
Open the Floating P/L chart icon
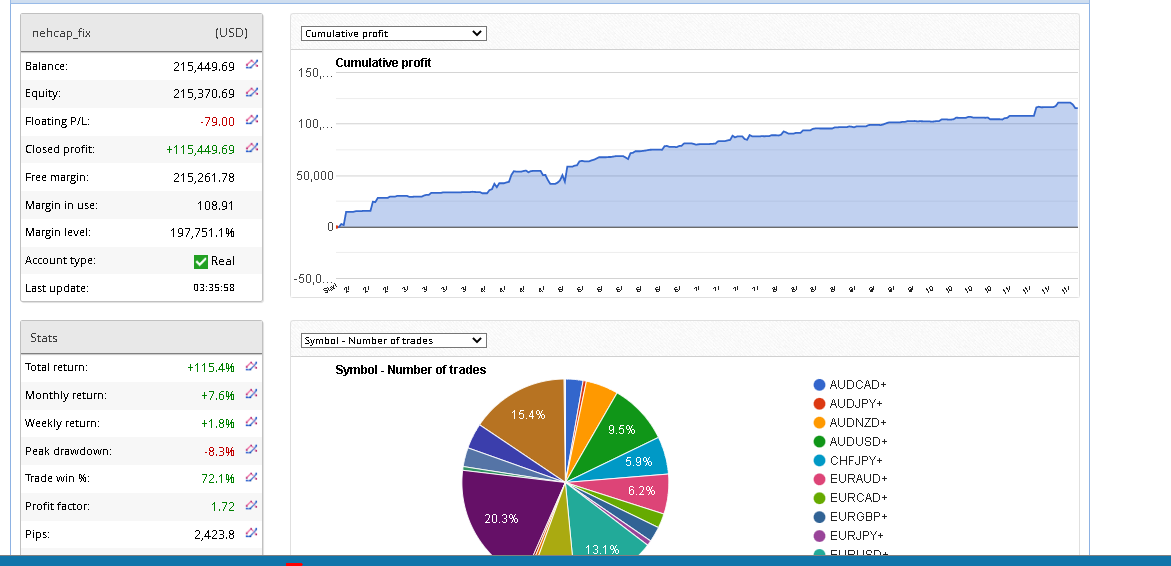point(252,121)
